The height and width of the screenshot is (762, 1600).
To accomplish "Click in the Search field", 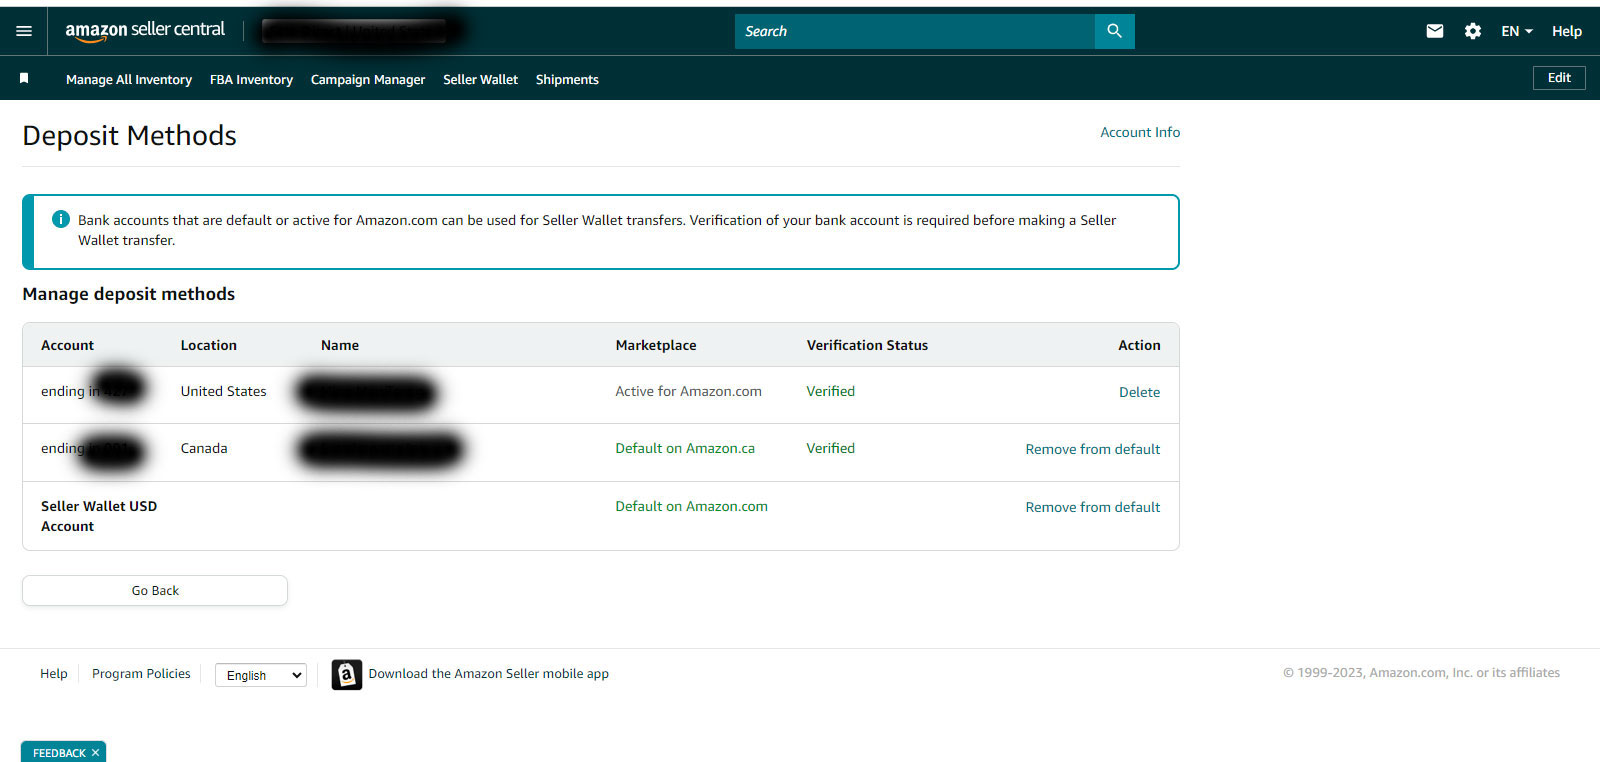I will coord(914,31).
